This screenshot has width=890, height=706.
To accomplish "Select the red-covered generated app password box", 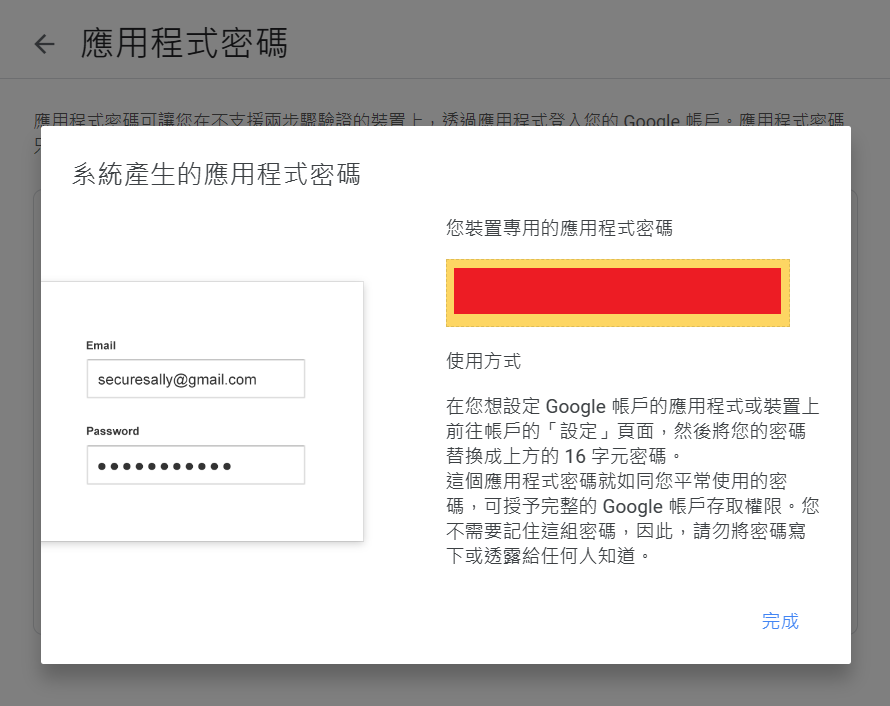I will pyautogui.click(x=617, y=291).
